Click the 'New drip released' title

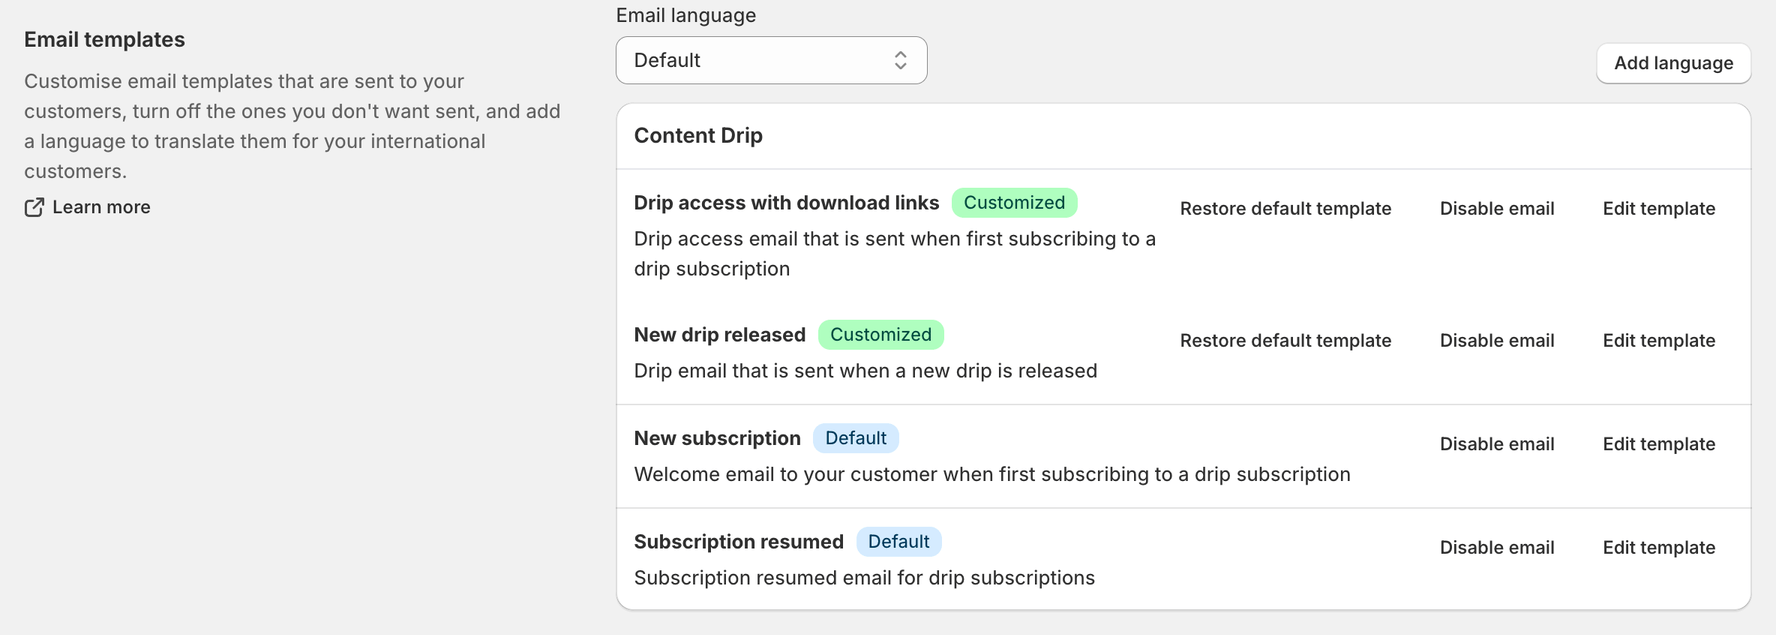720,335
